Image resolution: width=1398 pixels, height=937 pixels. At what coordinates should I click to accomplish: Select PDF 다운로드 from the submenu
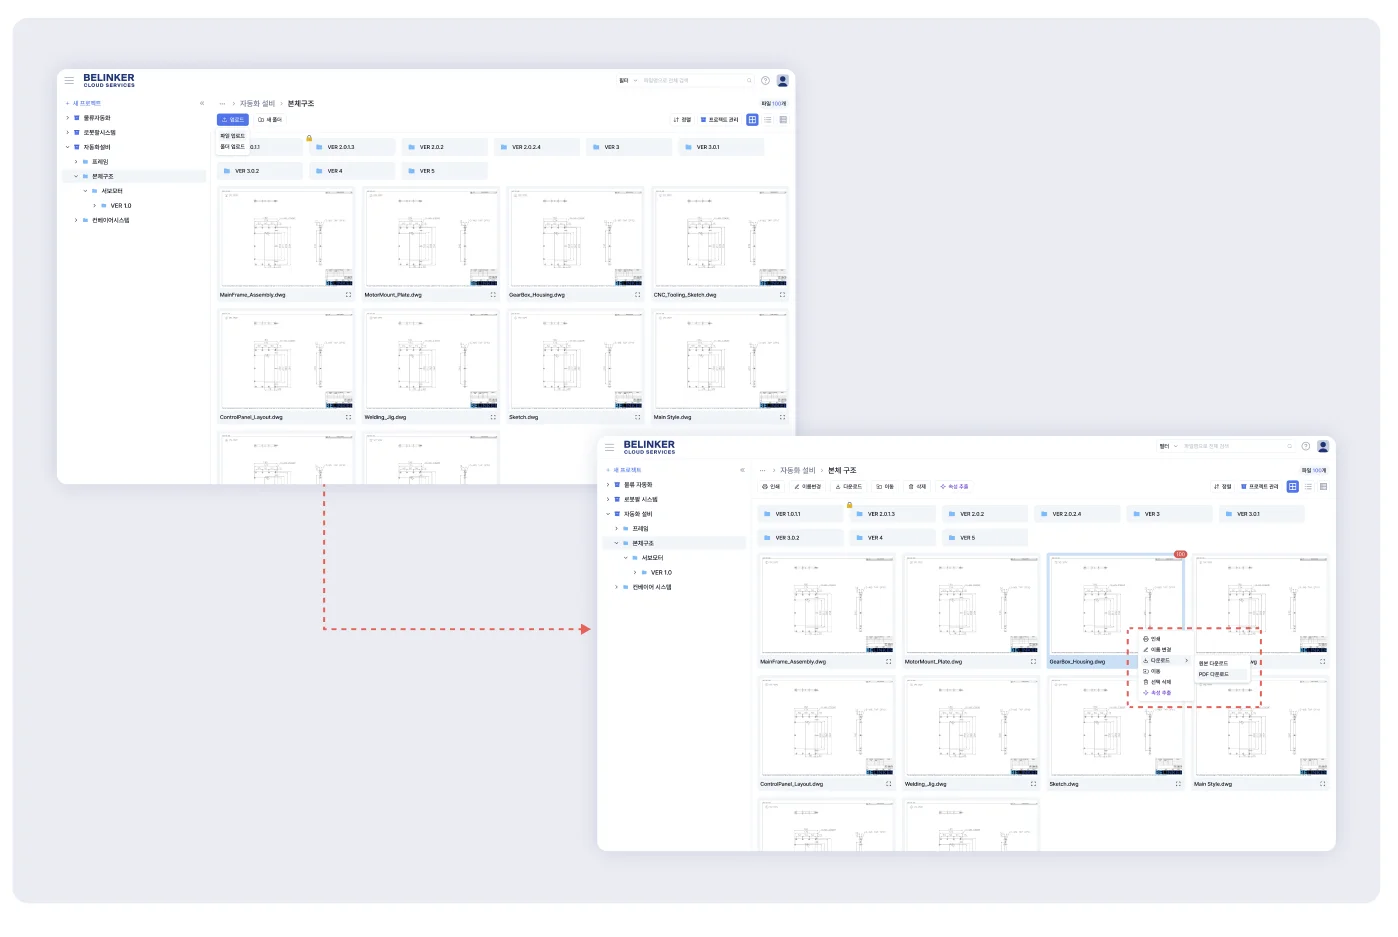[x=1214, y=674]
